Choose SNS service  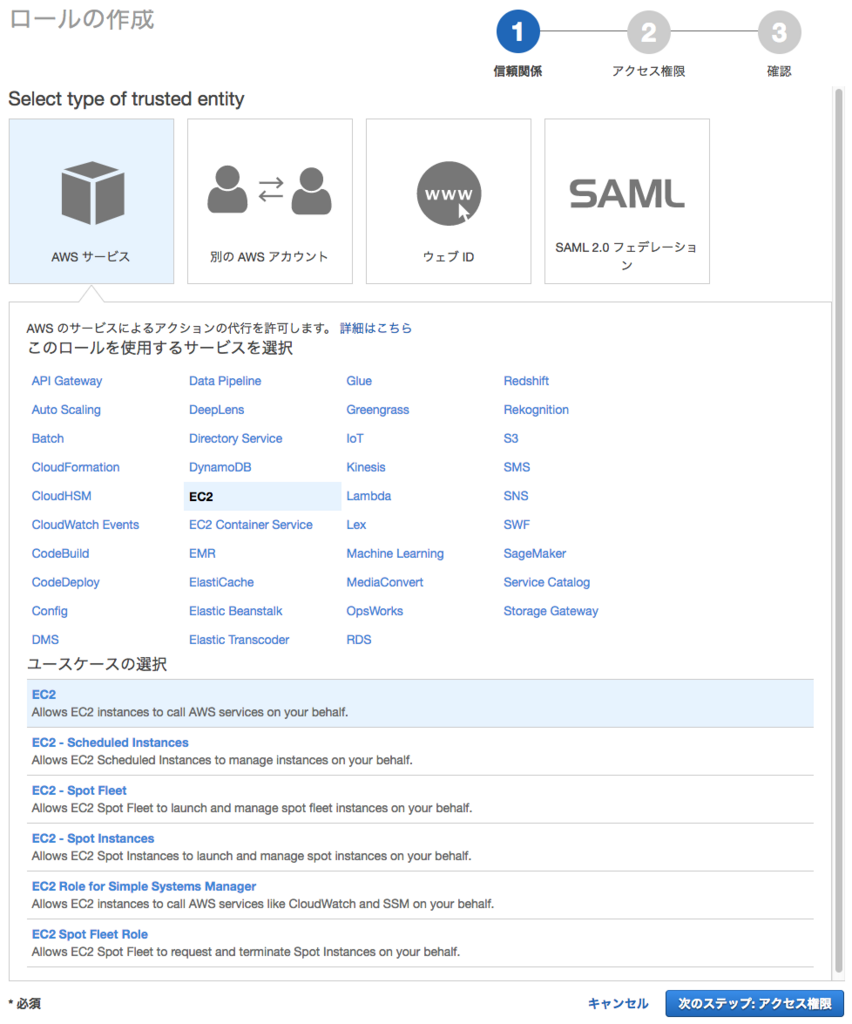(516, 496)
